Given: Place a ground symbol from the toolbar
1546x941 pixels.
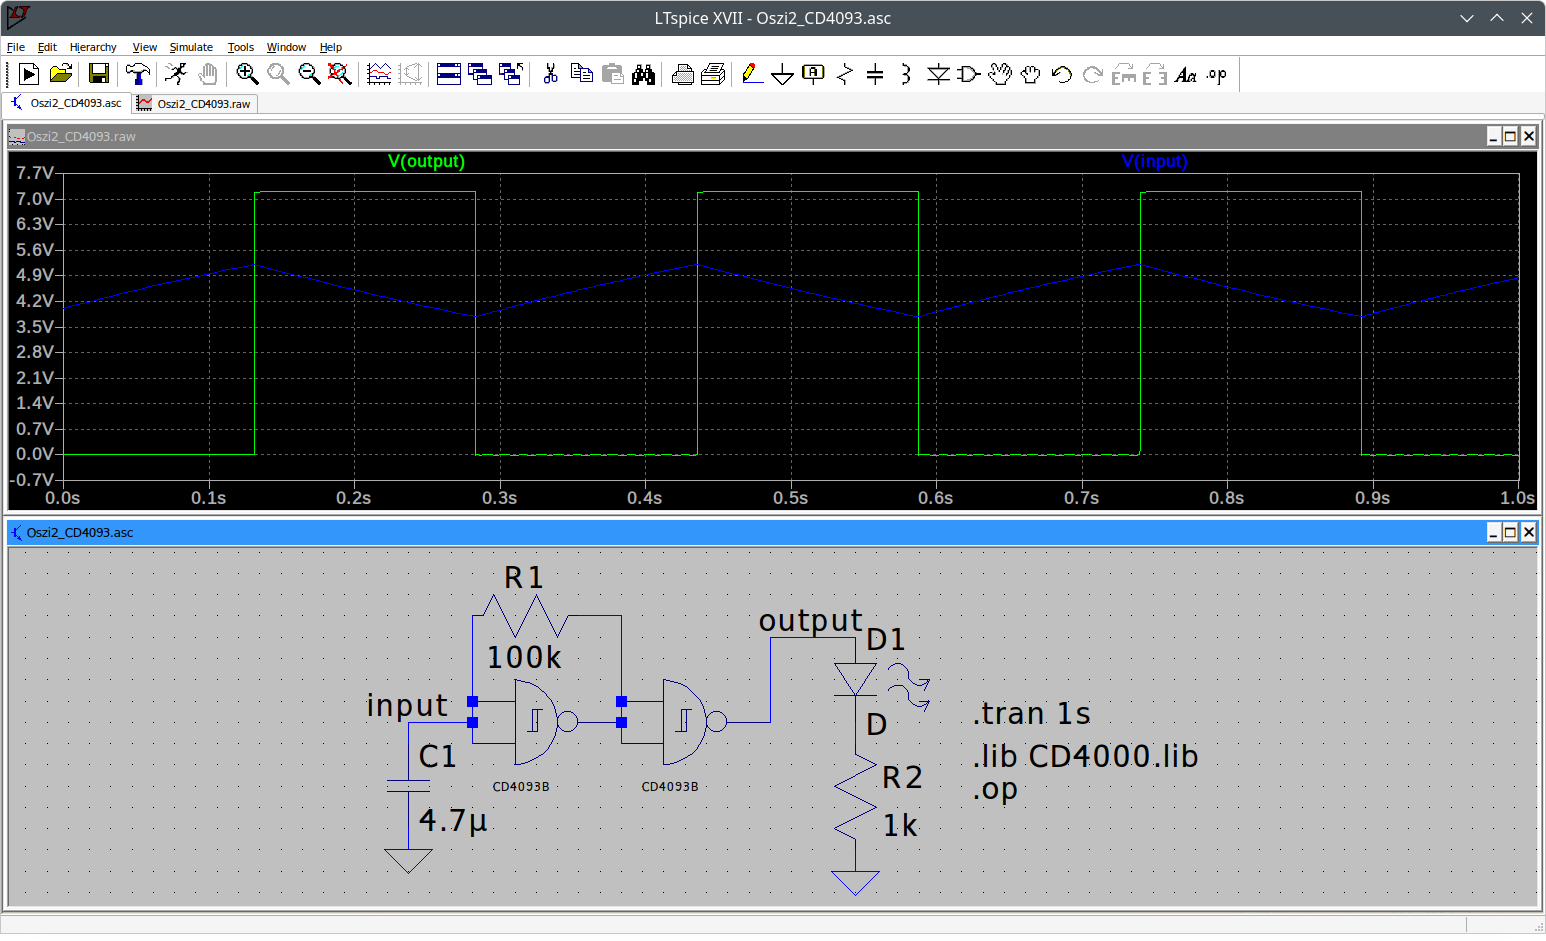Looking at the screenshot, I should 782,75.
